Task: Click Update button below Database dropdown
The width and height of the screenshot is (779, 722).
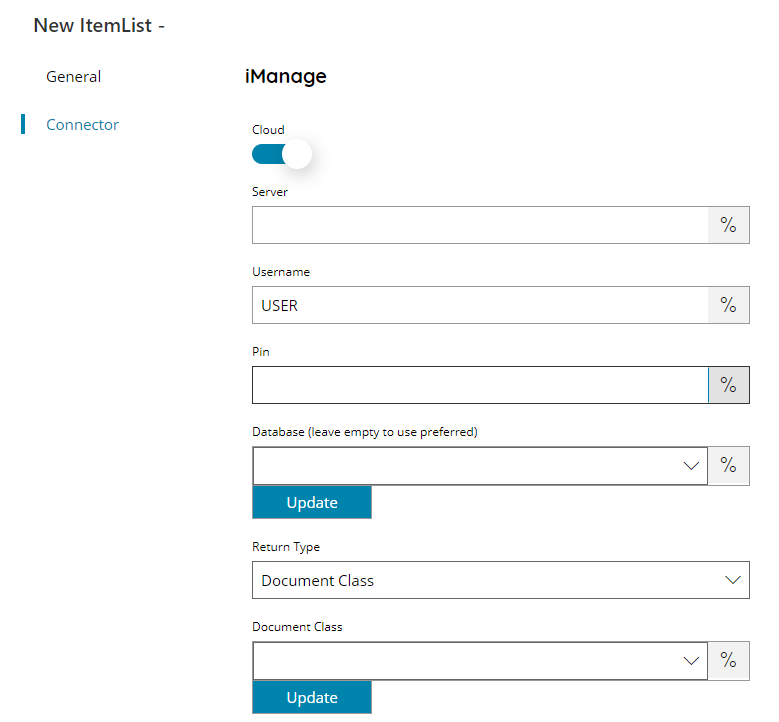Action: (312, 502)
